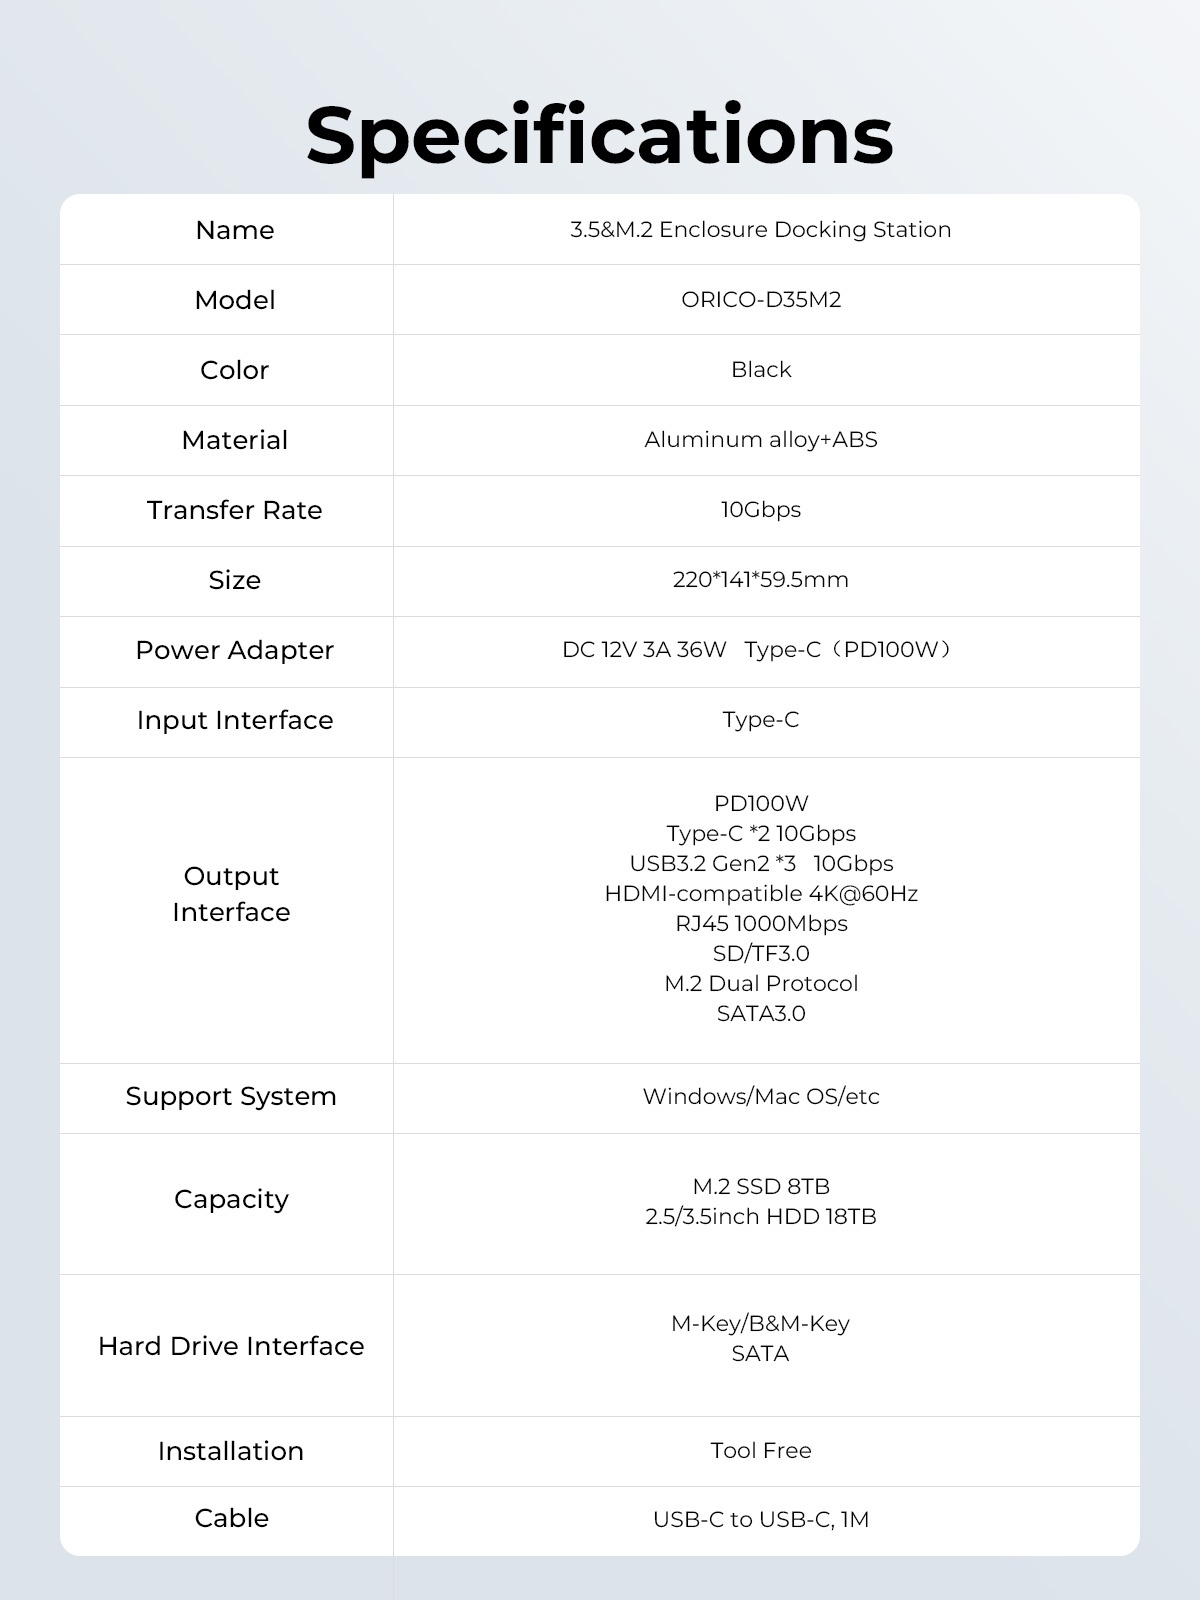Screen dimensions: 1200x1600
Task: Click the USB-C to USB-C, 1M cable value
Action: click(x=761, y=1520)
